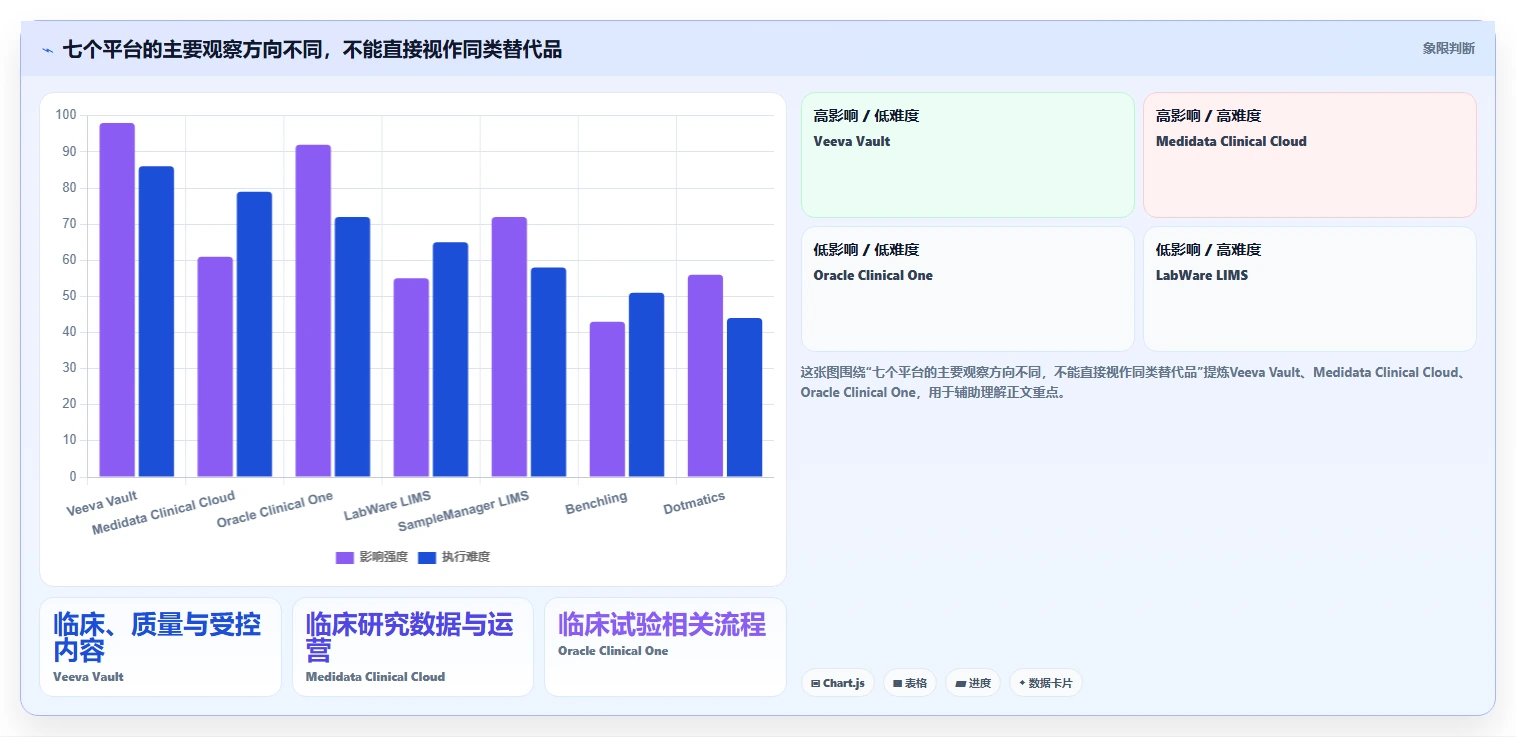The height and width of the screenshot is (737, 1516).
Task: Click Oracle Clinical One's blue bar
Action: click(x=352, y=347)
